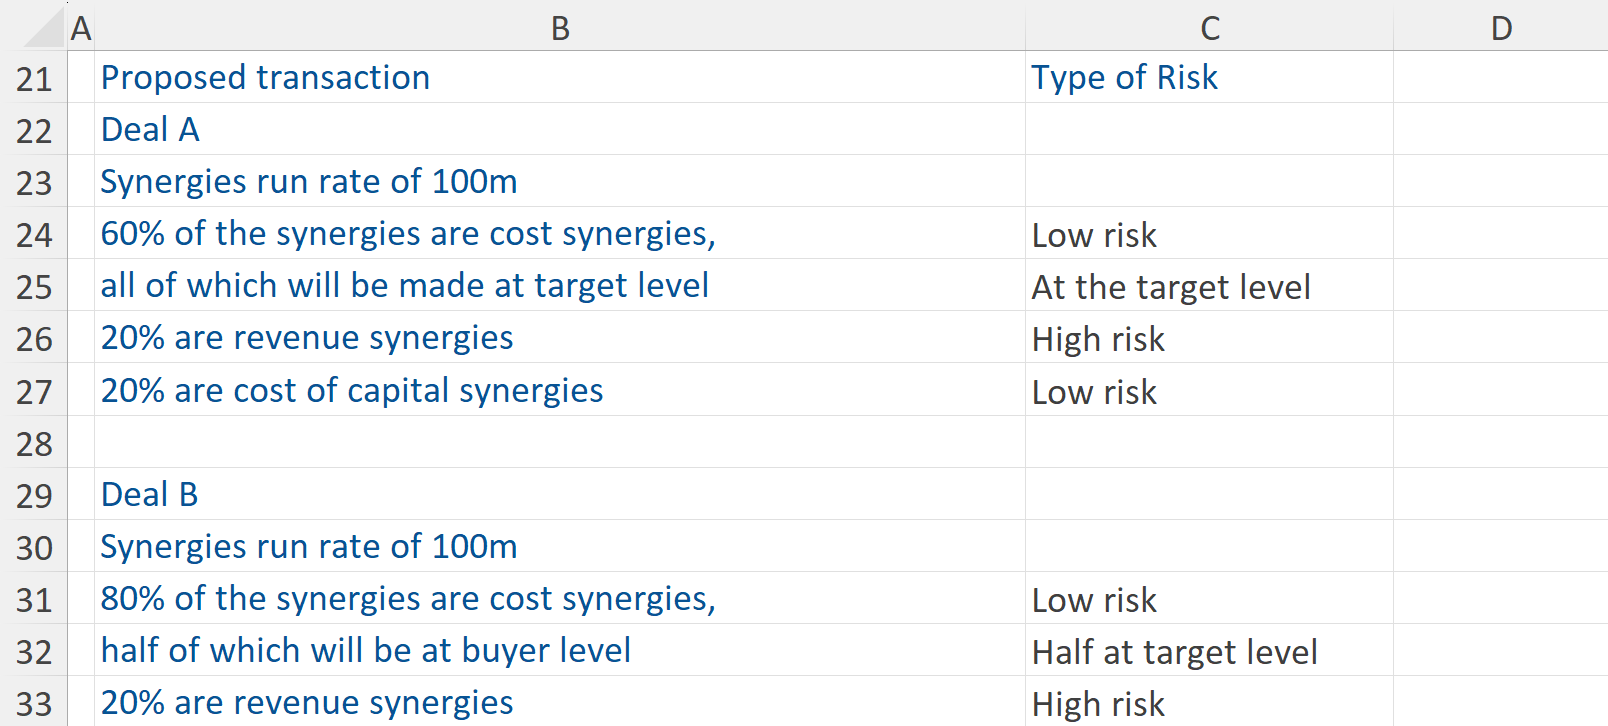Select 'all of which will be made at target level' cell
Screen dimensions: 1608x726
405,286
